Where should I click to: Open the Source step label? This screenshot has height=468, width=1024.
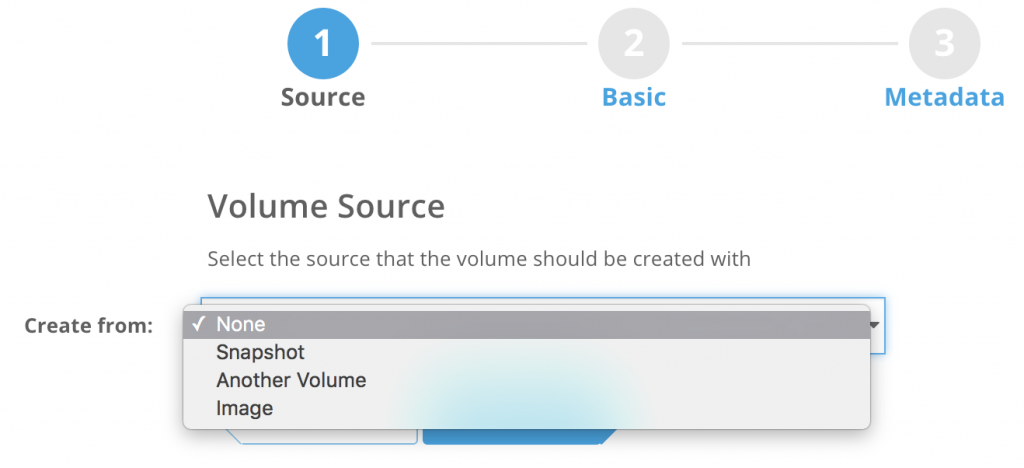[323, 98]
